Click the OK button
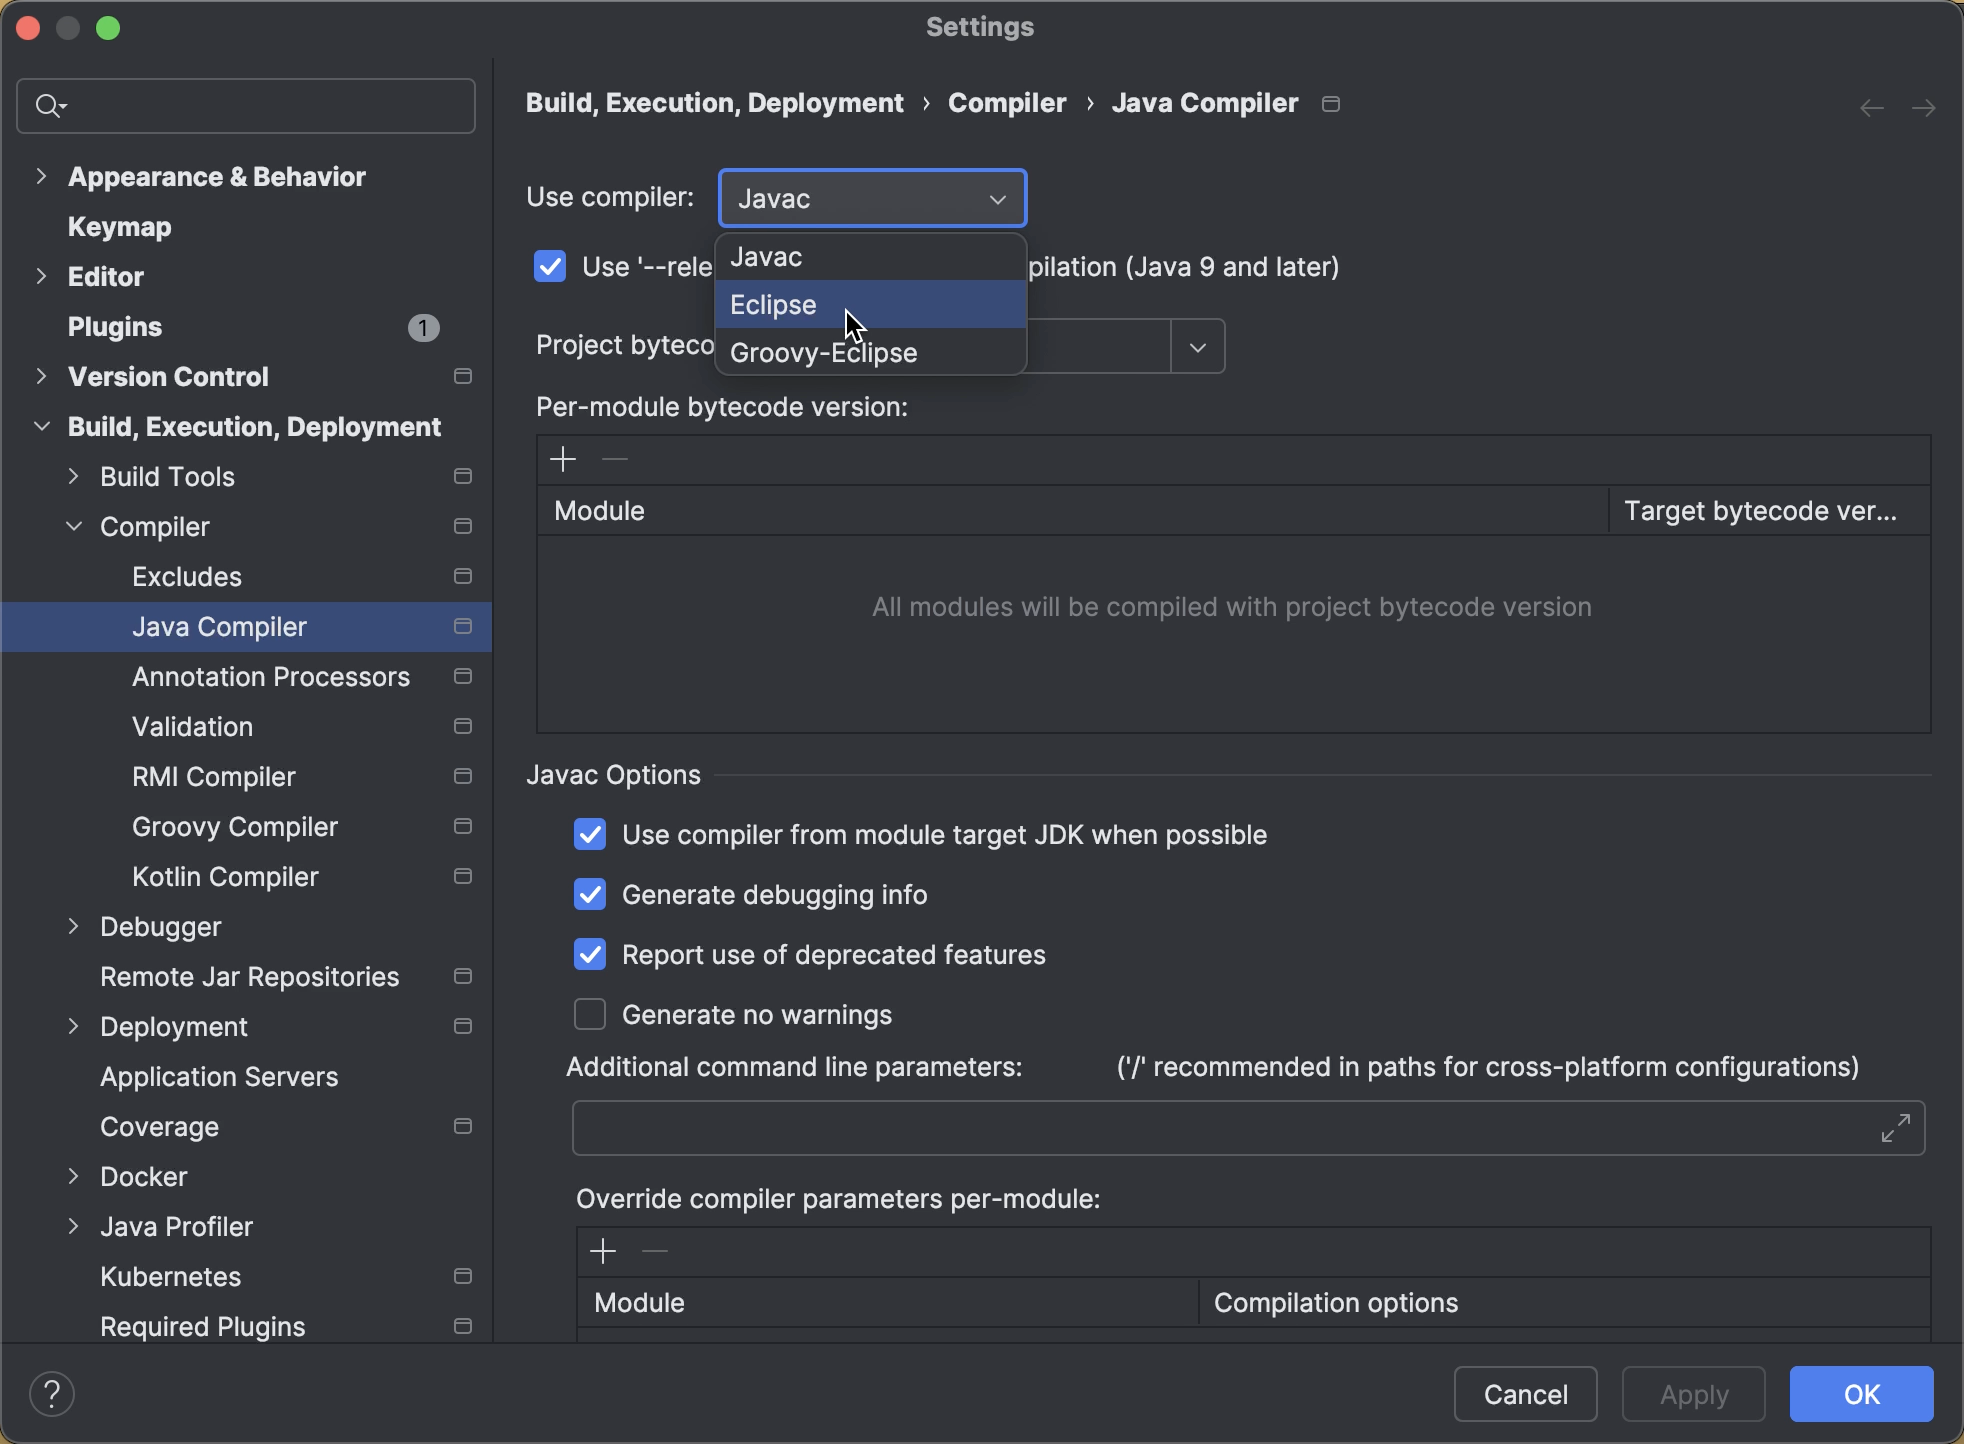 (1859, 1394)
